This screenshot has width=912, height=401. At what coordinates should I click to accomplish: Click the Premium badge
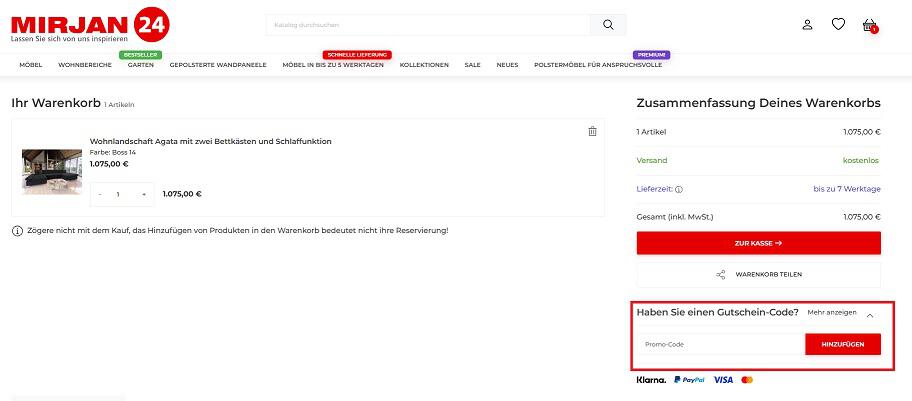point(651,55)
